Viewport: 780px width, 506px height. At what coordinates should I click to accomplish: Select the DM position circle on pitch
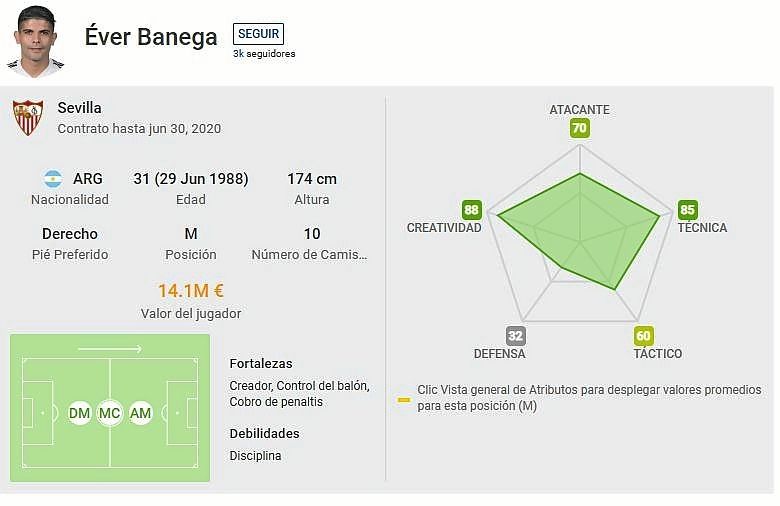(x=80, y=412)
